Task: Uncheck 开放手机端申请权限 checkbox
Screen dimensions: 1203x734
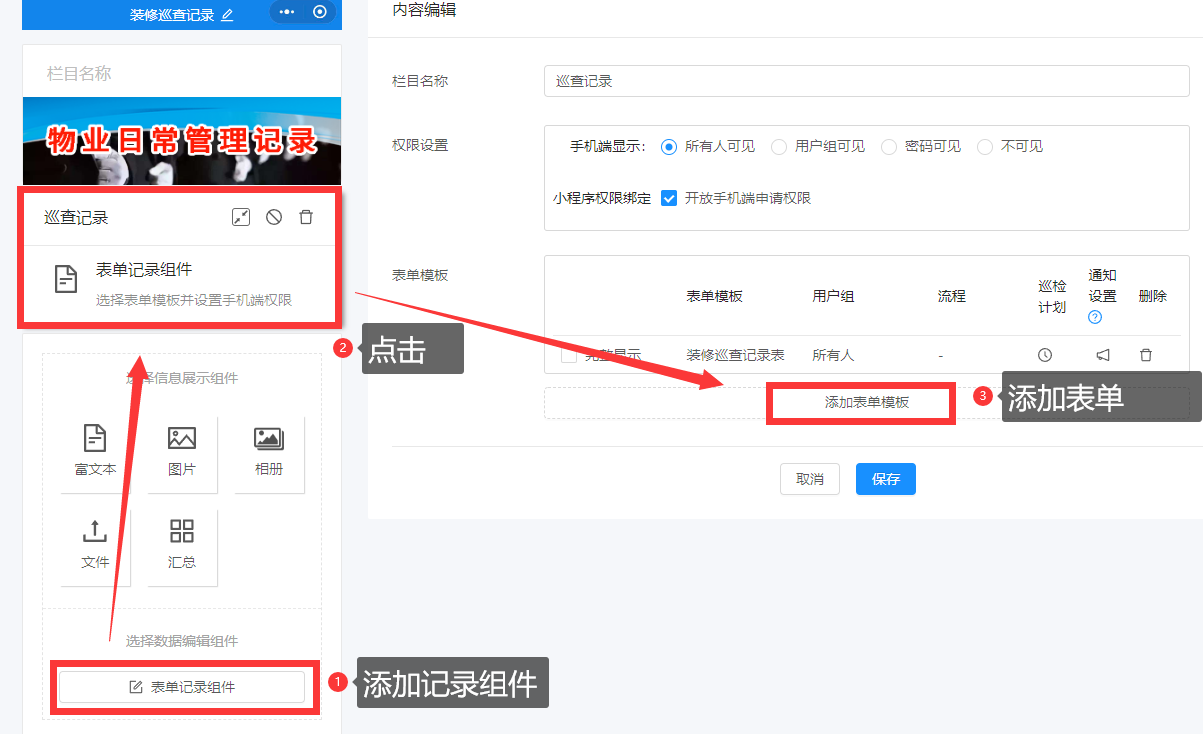Action: tap(670, 198)
